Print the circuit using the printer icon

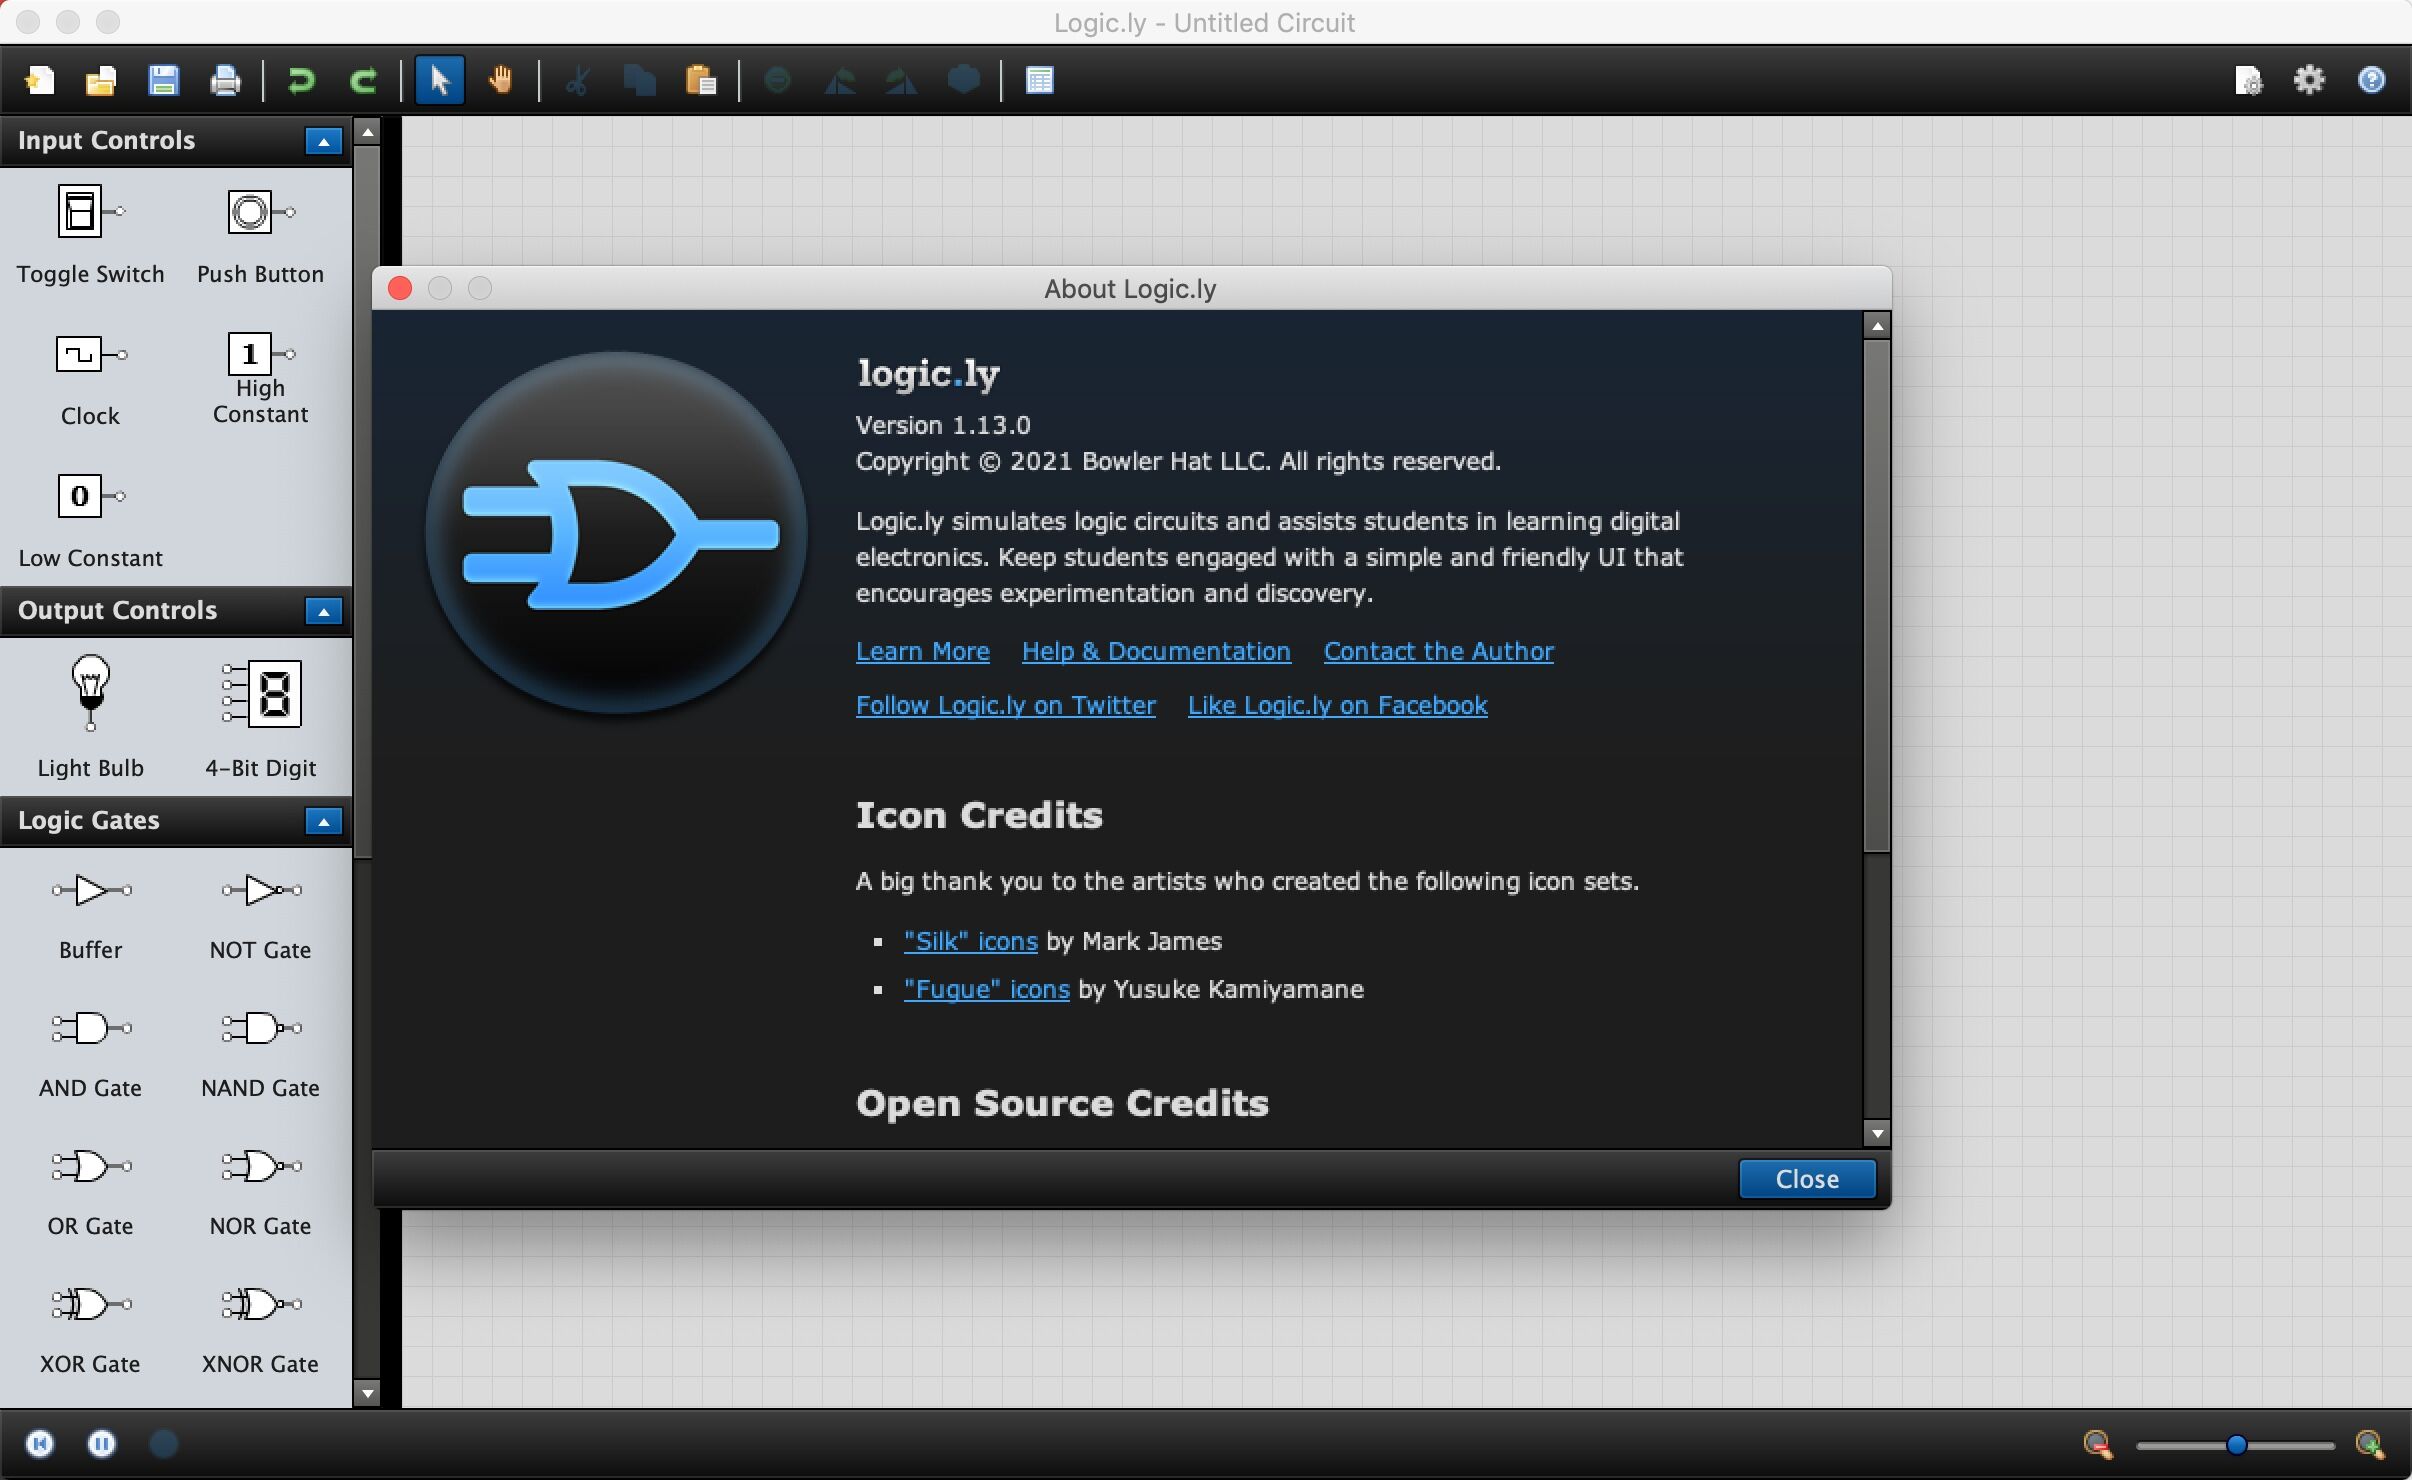(225, 80)
